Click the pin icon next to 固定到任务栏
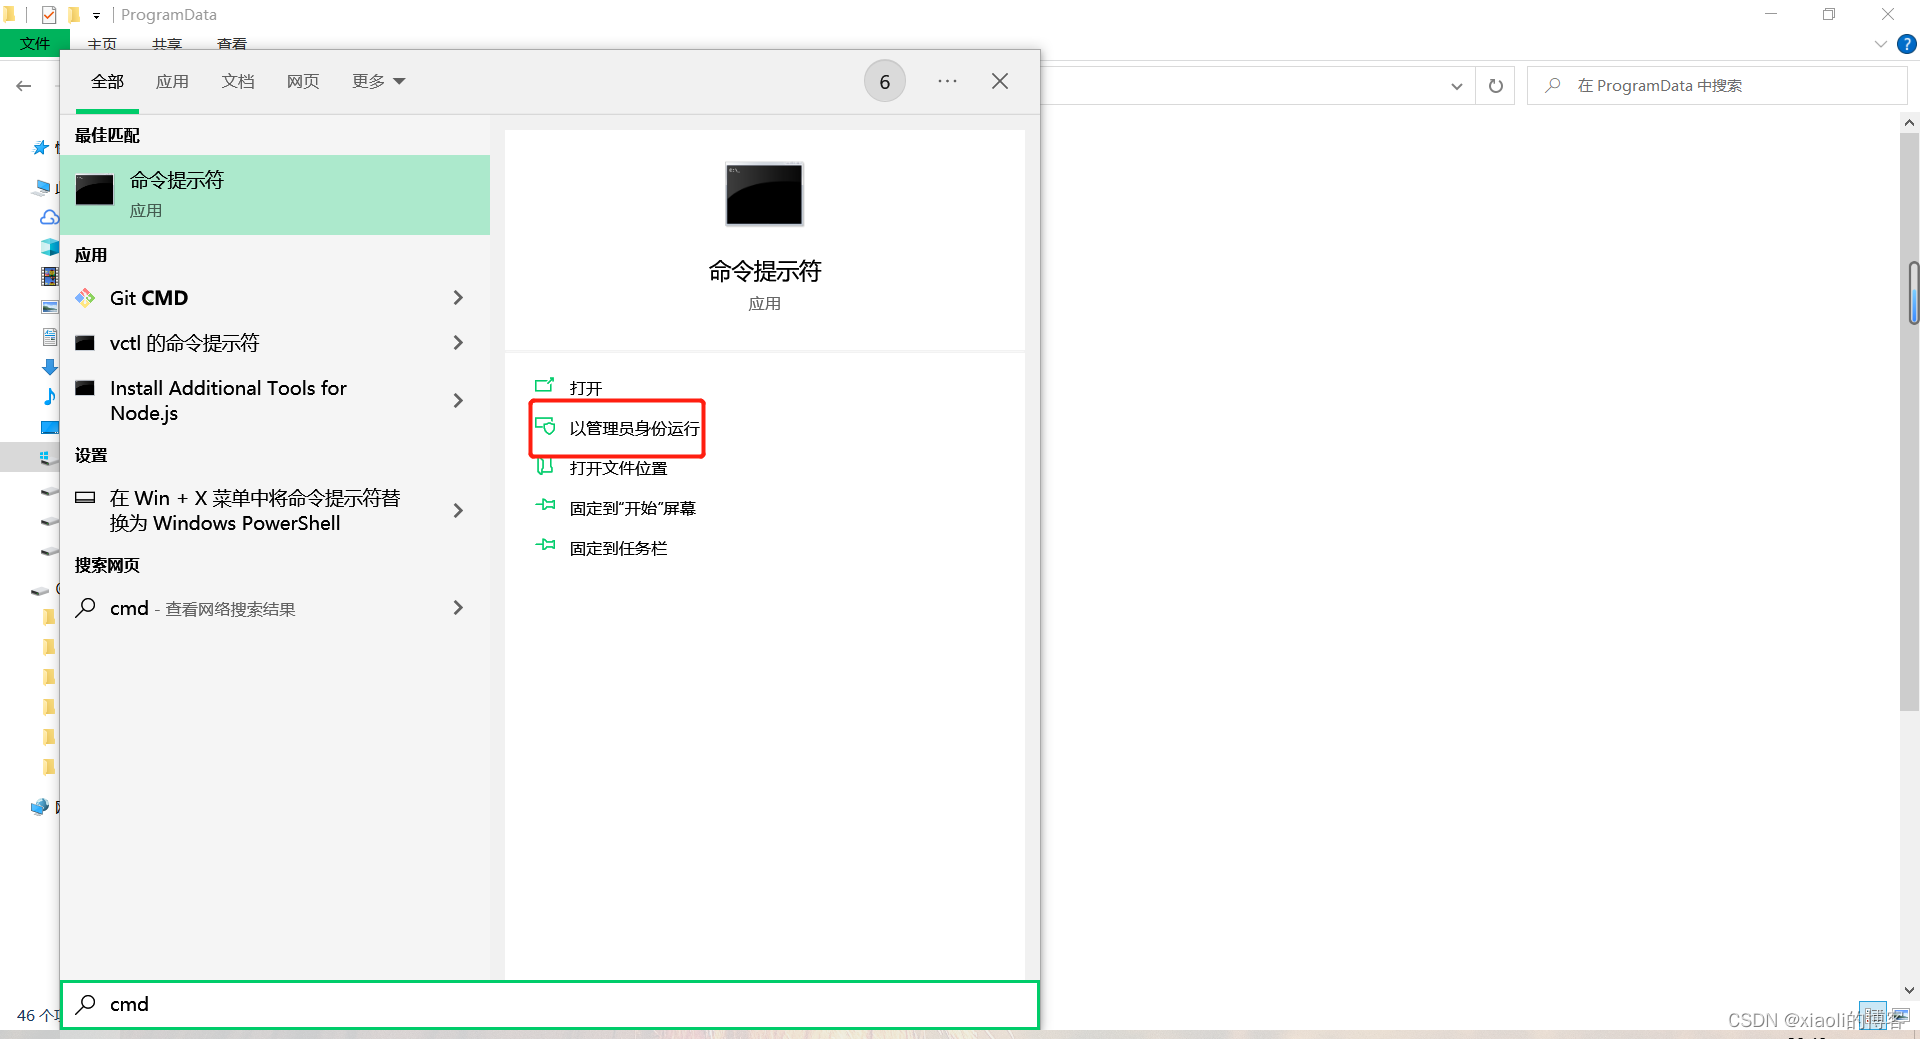This screenshot has height=1039, width=1920. point(545,545)
